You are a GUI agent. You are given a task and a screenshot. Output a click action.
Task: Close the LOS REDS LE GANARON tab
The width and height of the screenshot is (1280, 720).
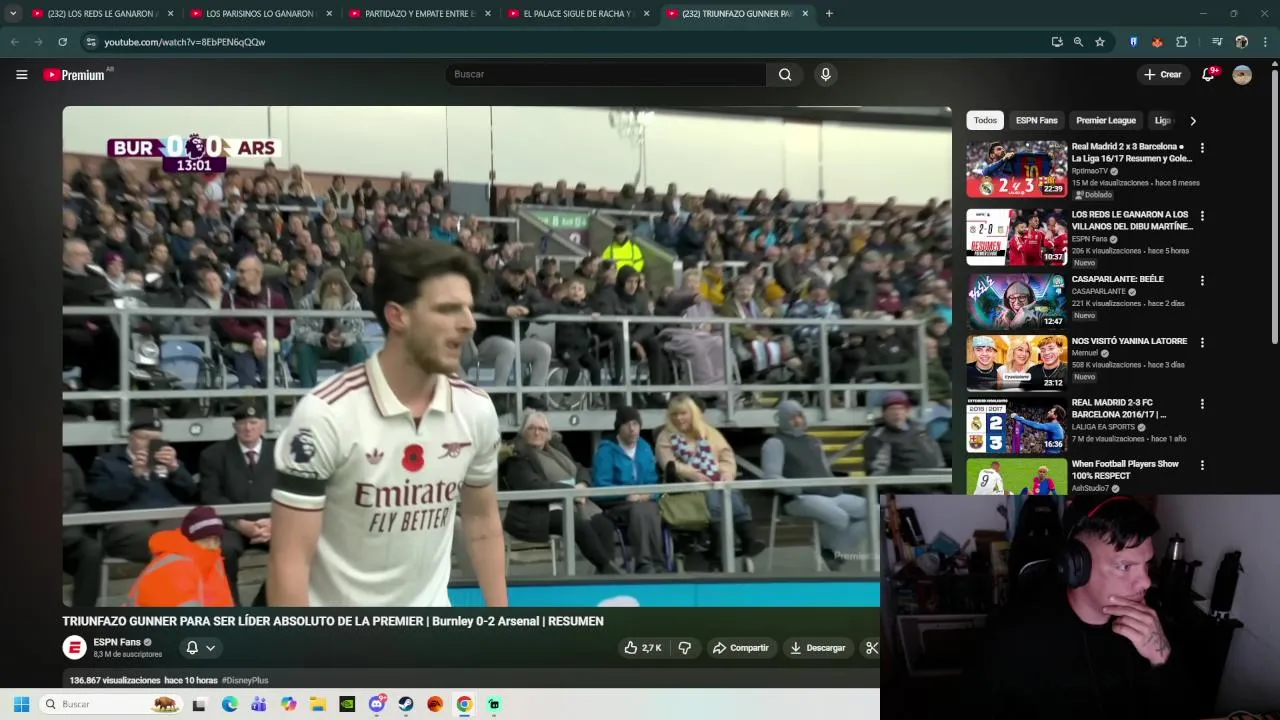170,14
